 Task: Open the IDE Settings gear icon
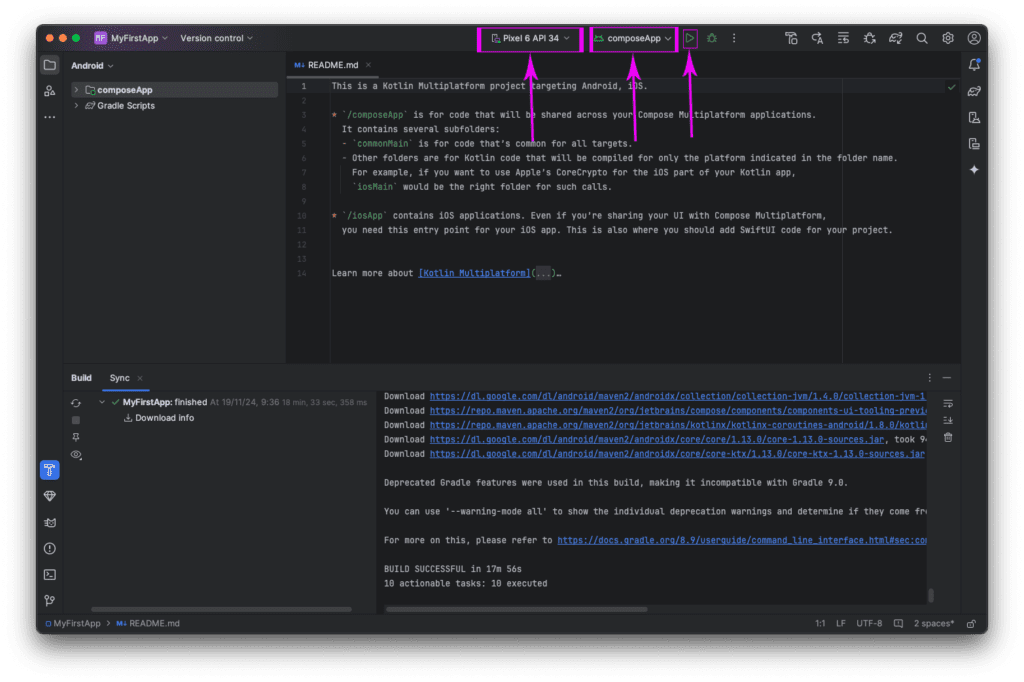point(948,38)
